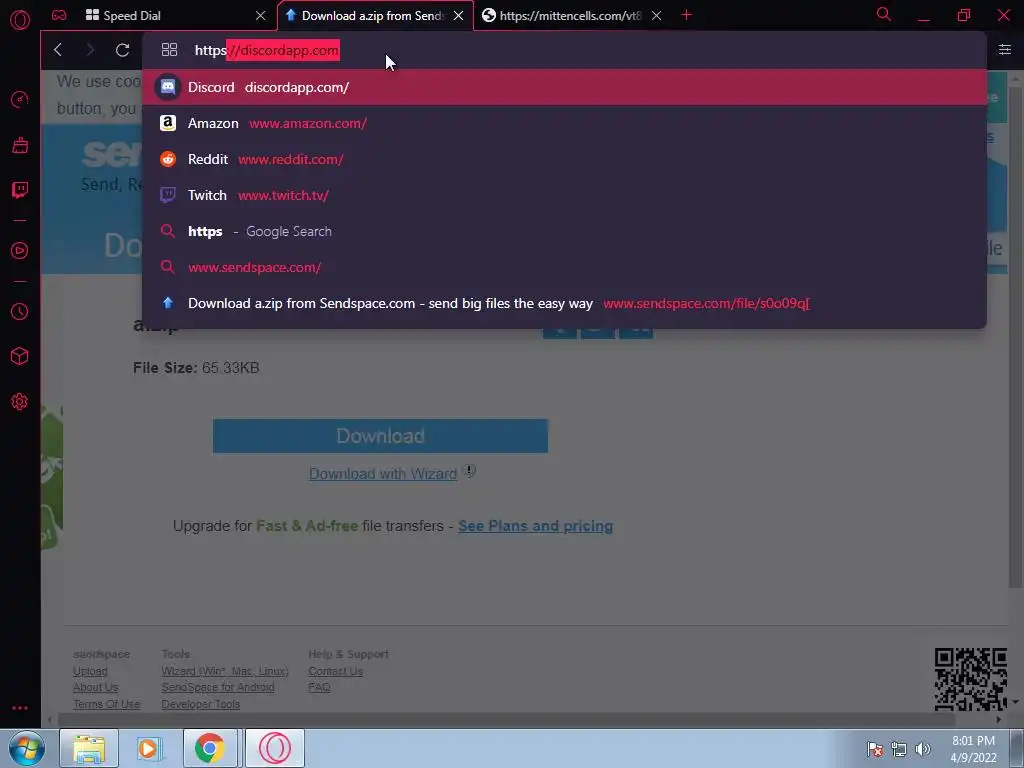Viewport: 1024px width, 768px height.
Task: Click the network tray icon
Action: click(899, 749)
